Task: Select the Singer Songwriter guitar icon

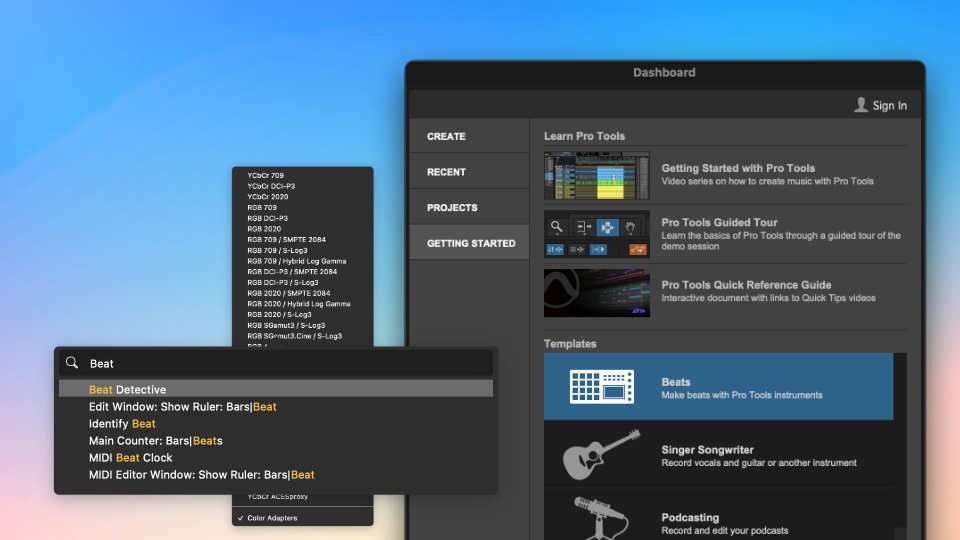Action: 601,454
